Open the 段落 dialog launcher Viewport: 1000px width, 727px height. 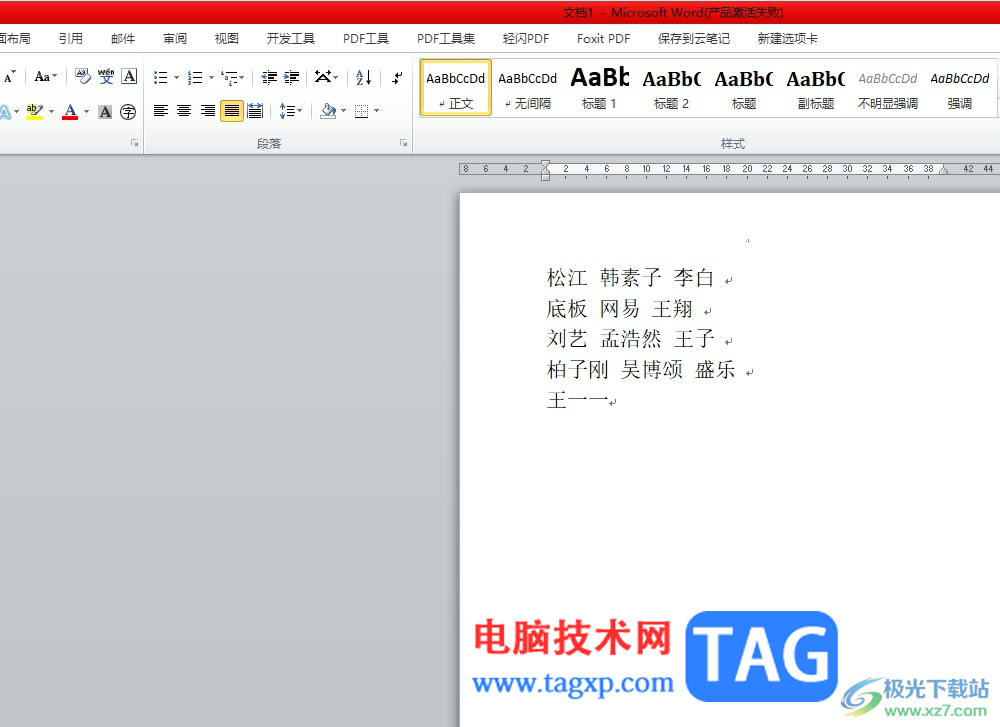pos(404,143)
